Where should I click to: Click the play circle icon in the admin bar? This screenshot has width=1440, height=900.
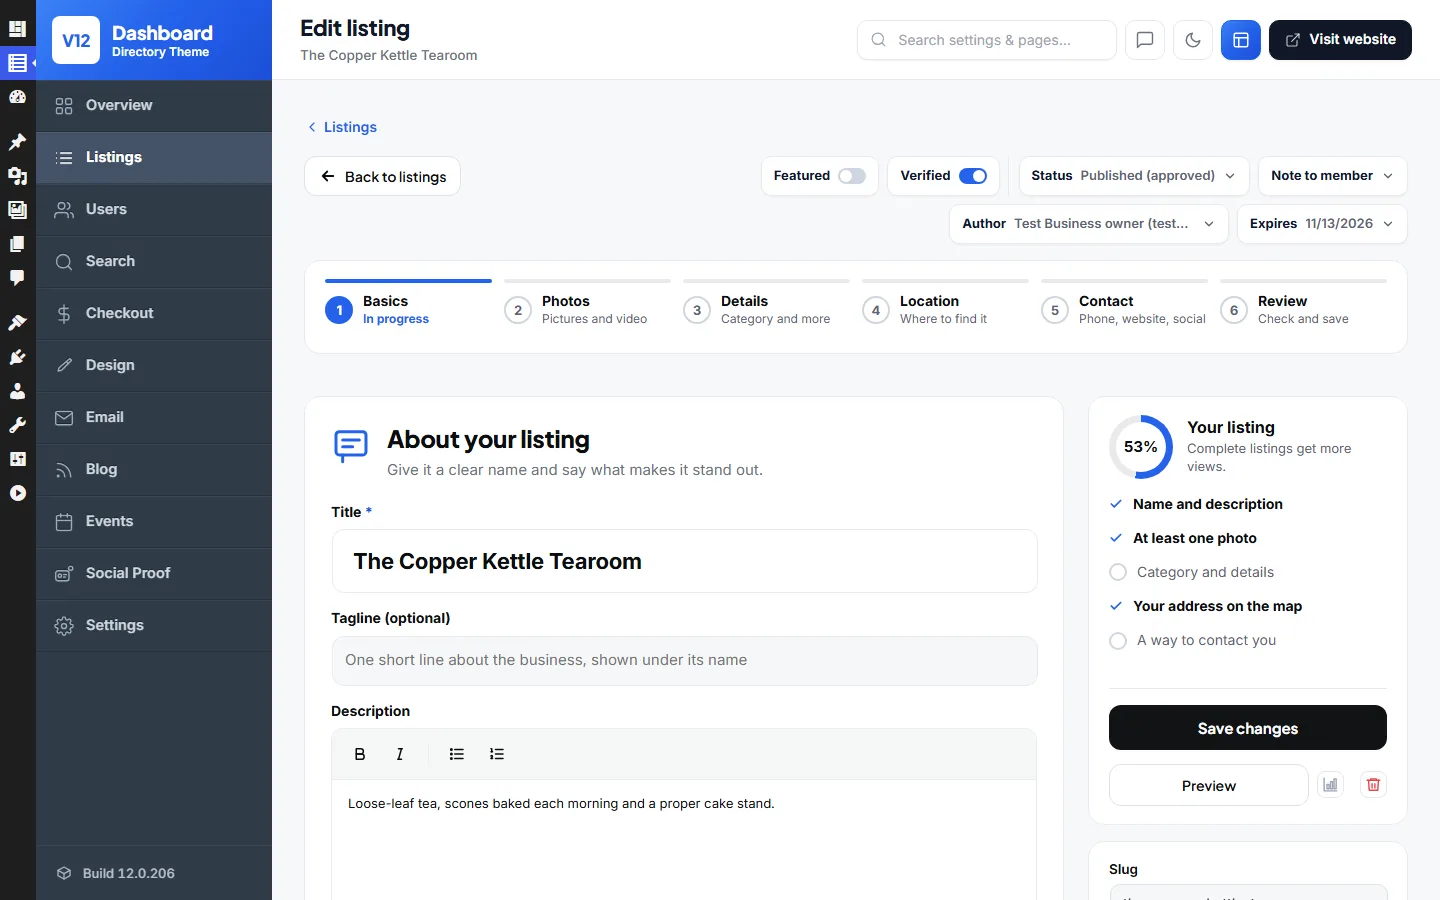tap(17, 493)
